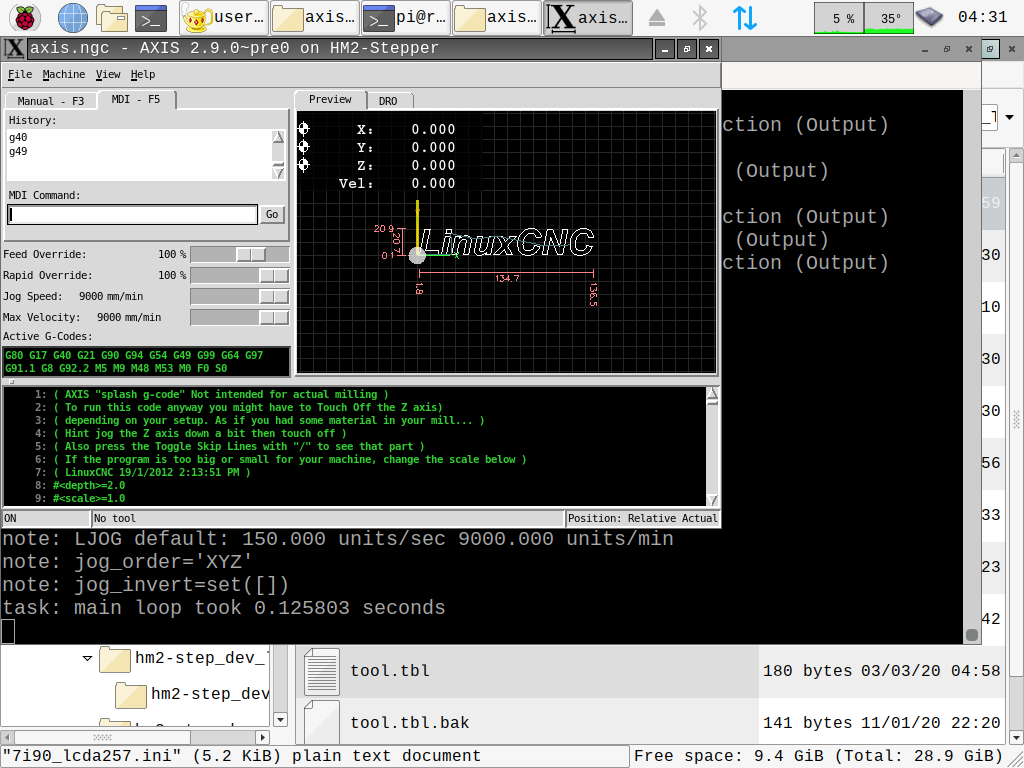Switch to the pi@r... terminal taskbar button

(405, 18)
